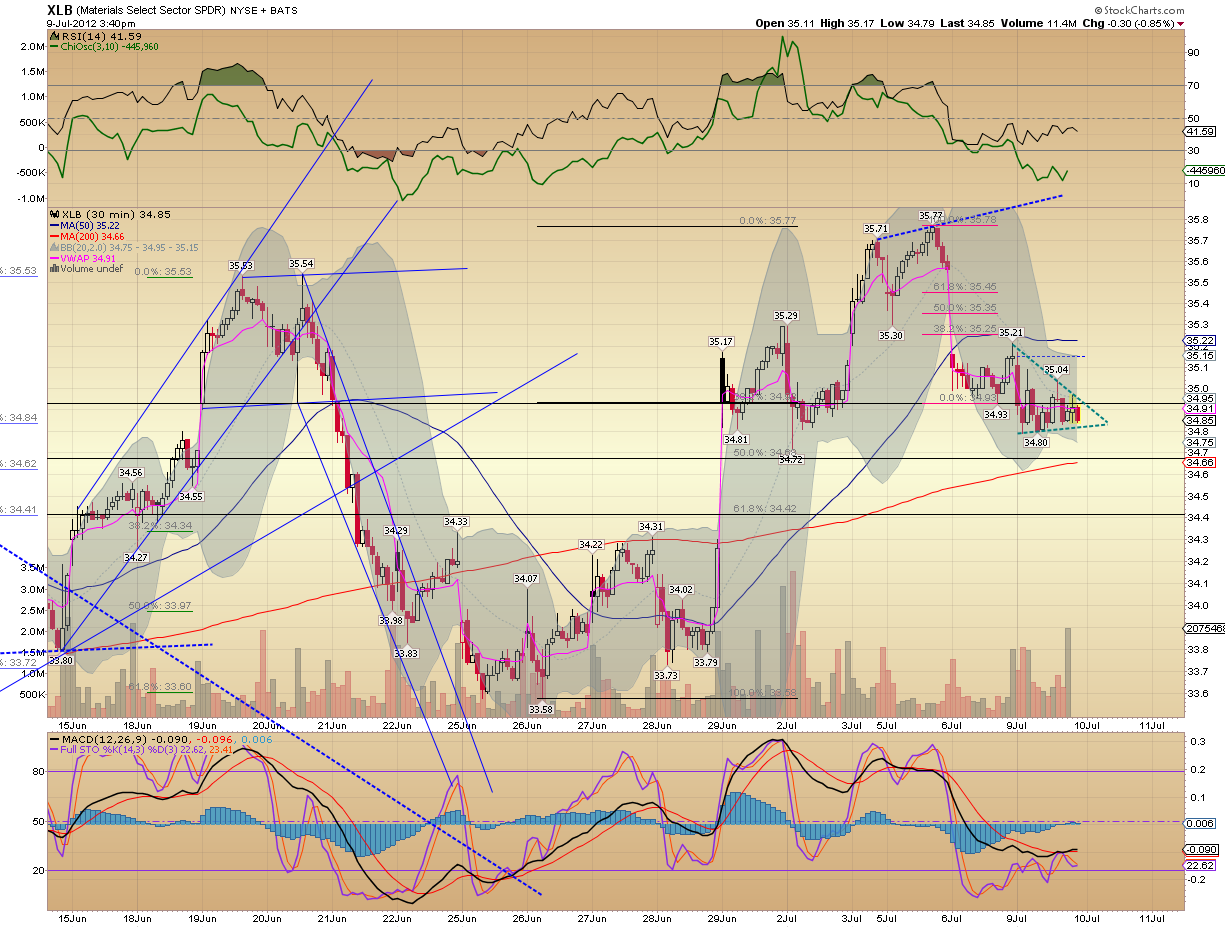
Task: Click the Open 35.11 header value
Action: pyautogui.click(x=786, y=23)
